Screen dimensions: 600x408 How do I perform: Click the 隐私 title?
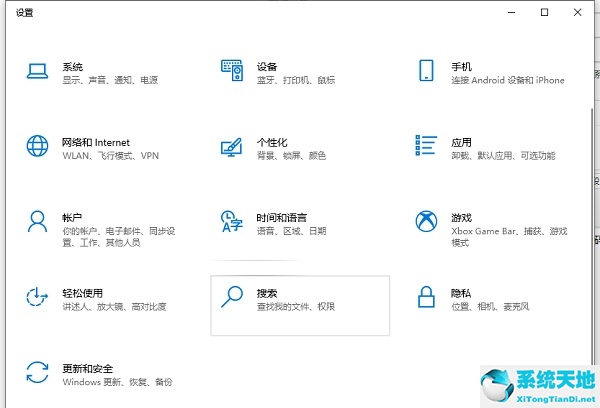461,293
